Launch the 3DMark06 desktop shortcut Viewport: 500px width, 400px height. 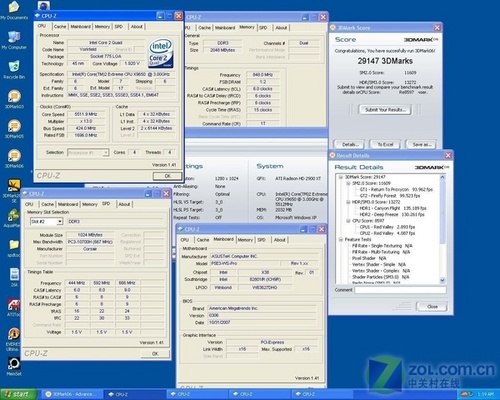14,159
